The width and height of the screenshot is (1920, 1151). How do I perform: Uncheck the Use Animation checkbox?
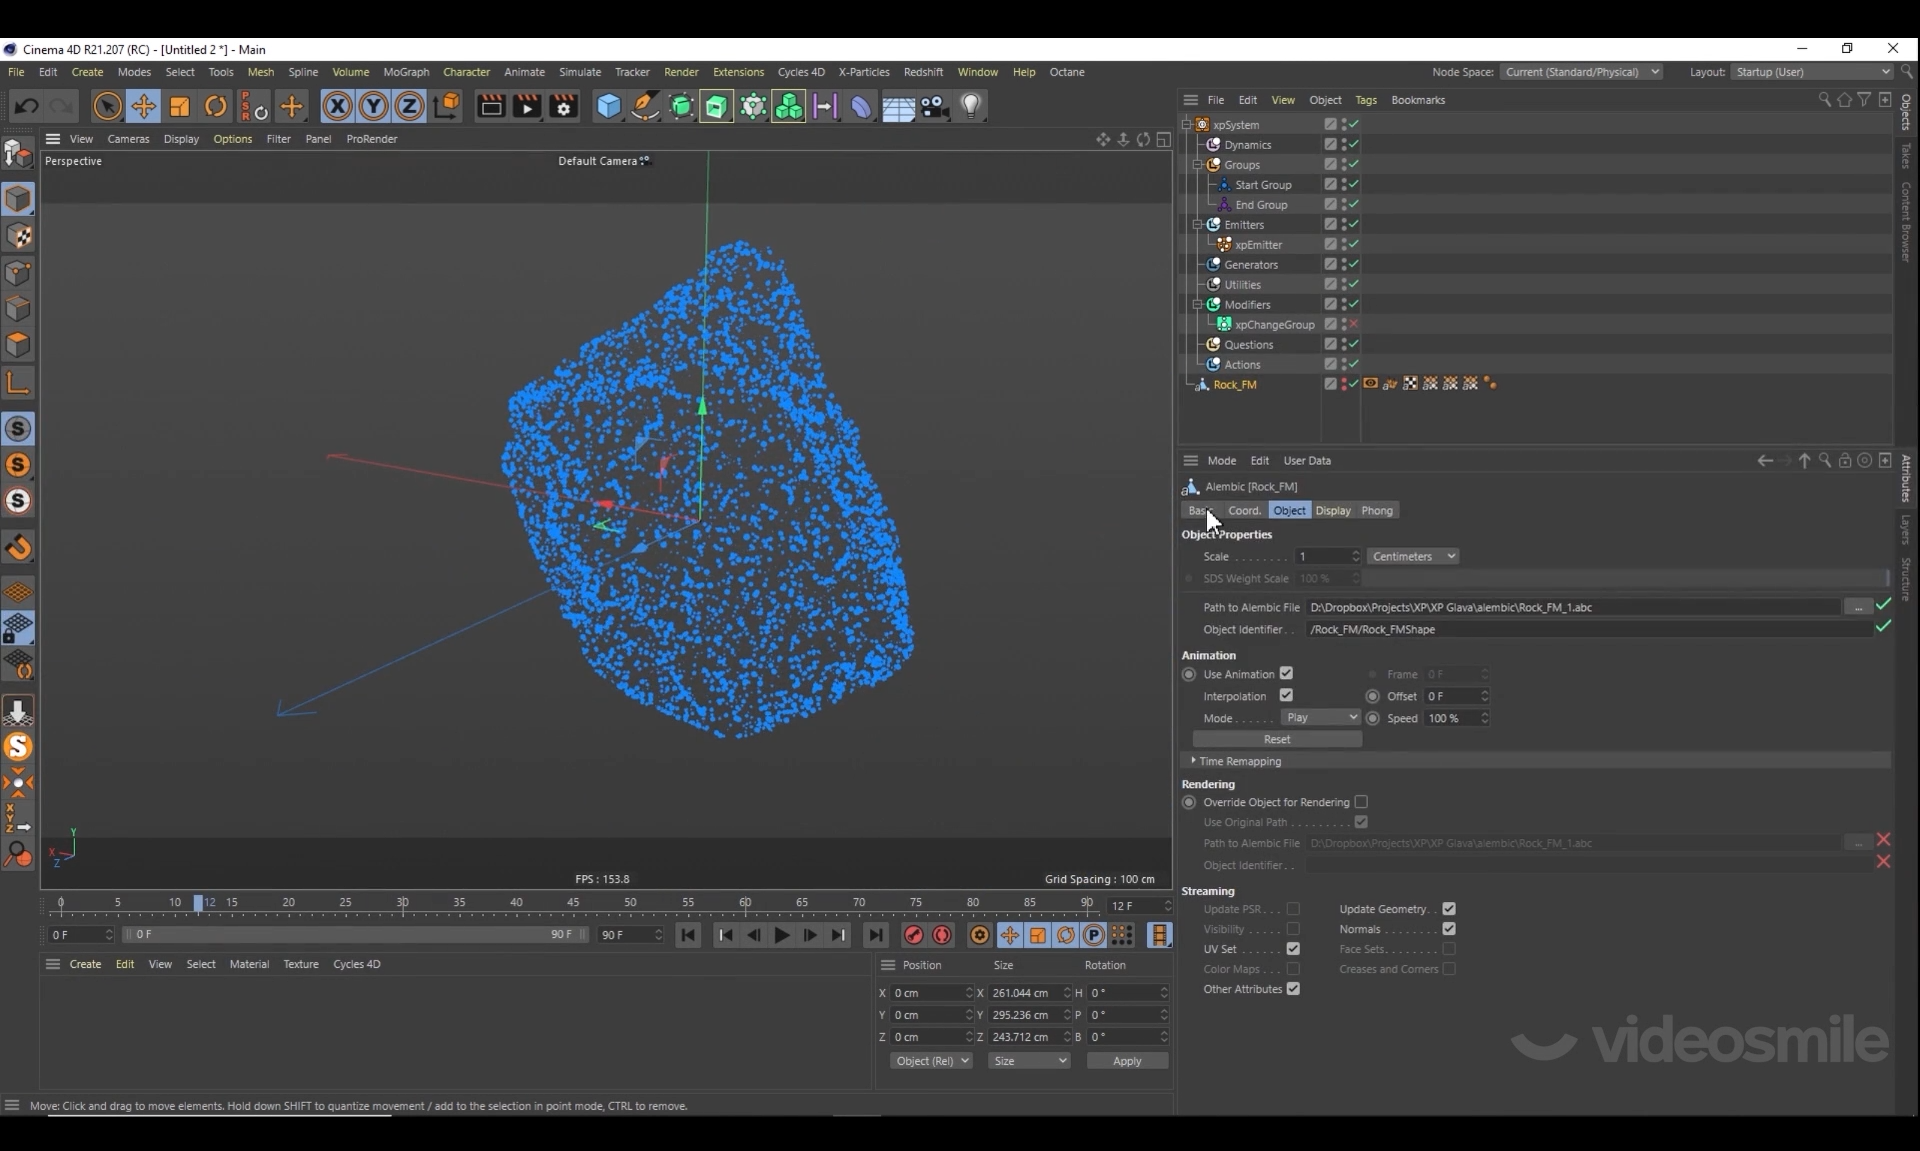click(x=1286, y=674)
